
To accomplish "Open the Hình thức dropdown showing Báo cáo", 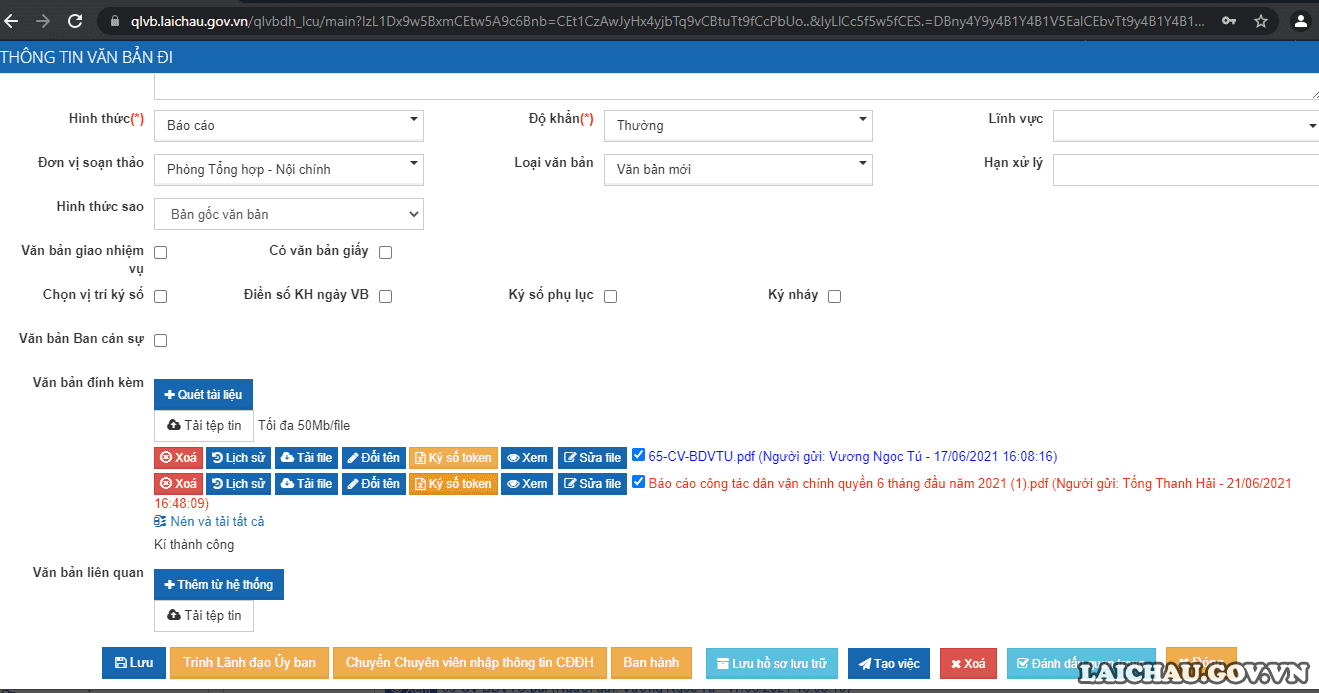I will (x=289, y=125).
